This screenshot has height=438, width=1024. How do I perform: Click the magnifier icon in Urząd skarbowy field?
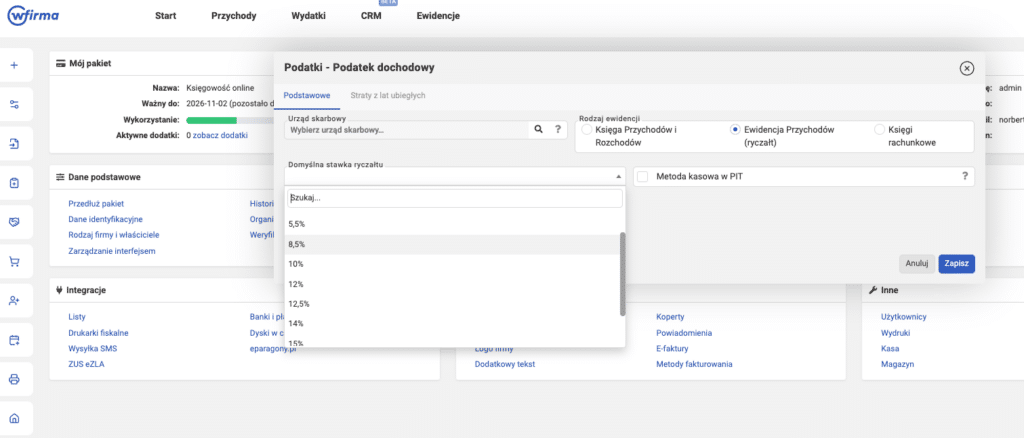(x=539, y=129)
